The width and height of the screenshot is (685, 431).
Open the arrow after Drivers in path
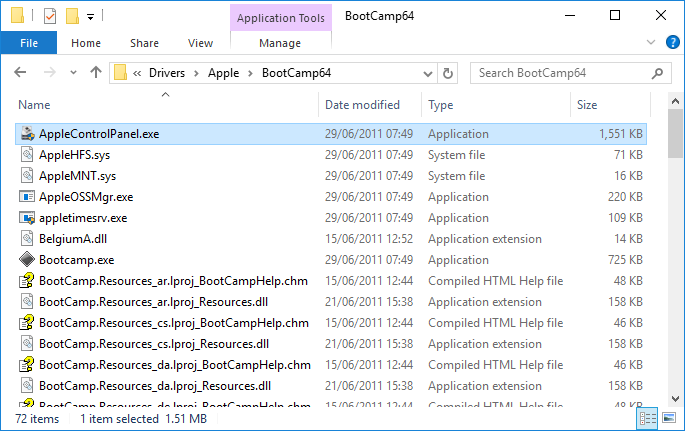196,73
